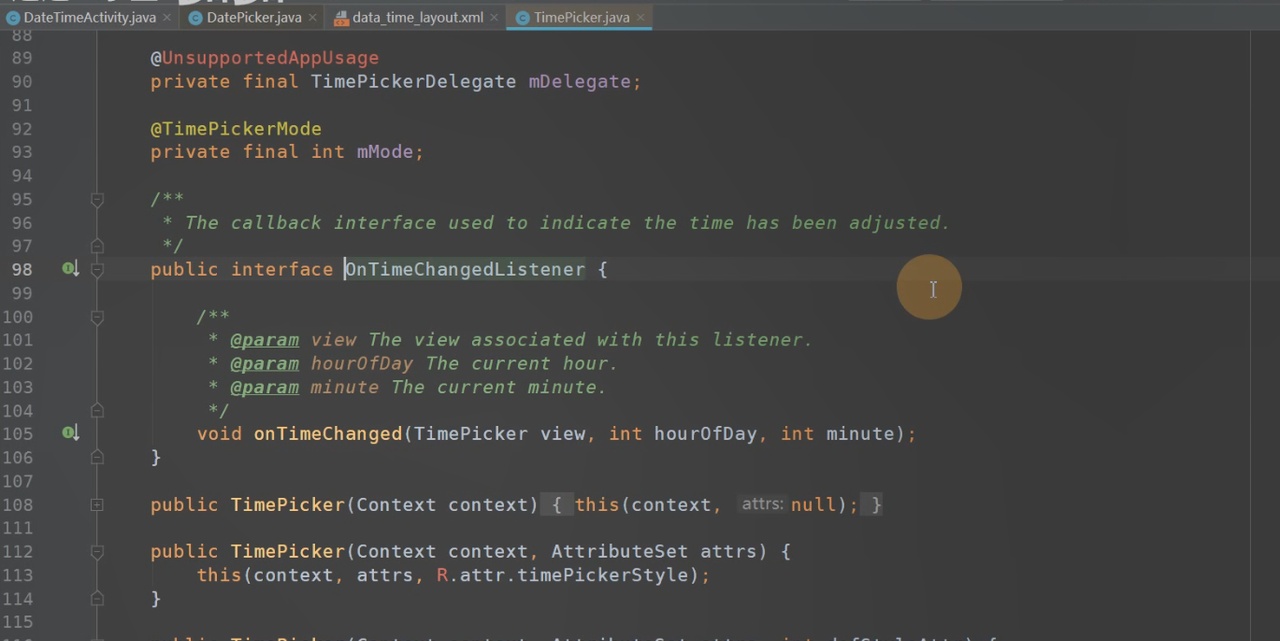Screen dimensions: 1280x641
Task: Click R.attr.timePickerStyle on line 113
Action: [563, 575]
